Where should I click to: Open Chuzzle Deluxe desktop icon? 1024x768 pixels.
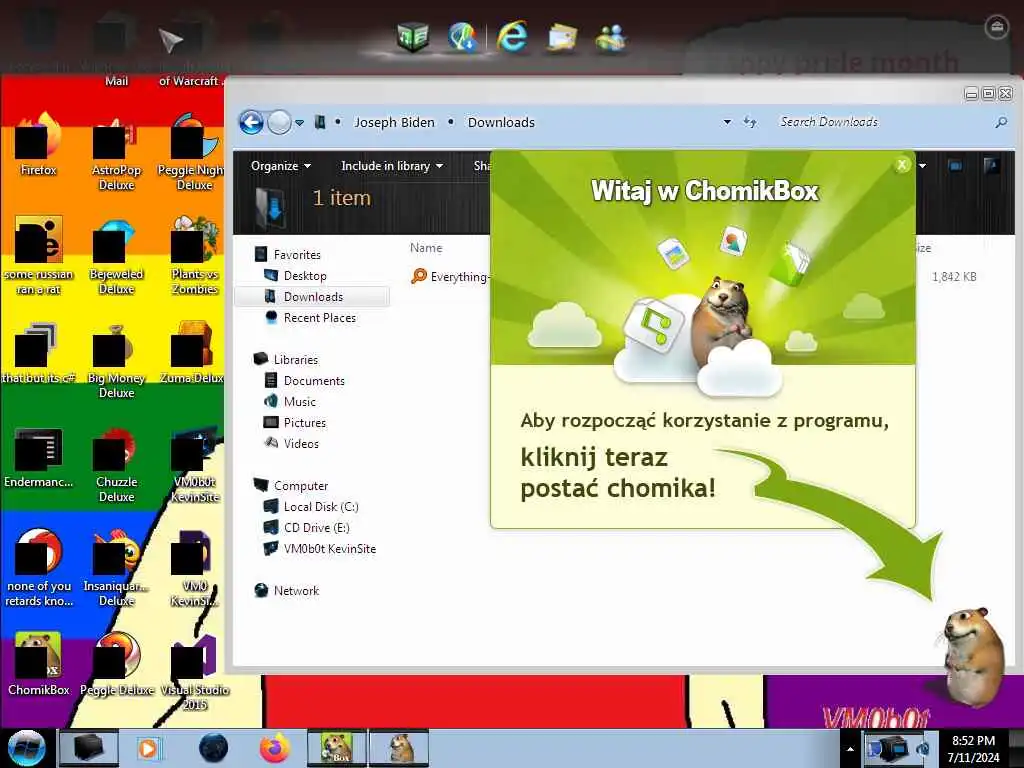tap(116, 464)
